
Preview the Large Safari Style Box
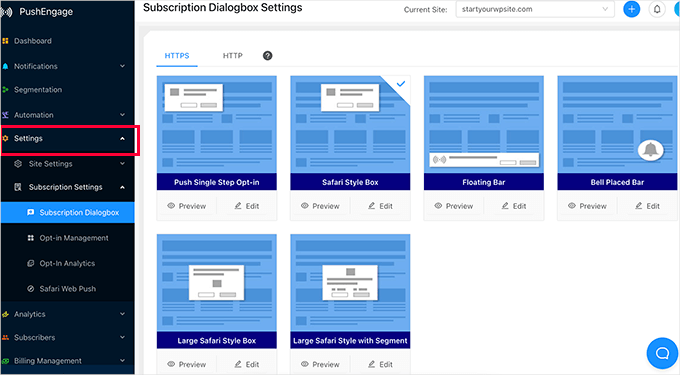(x=186, y=364)
